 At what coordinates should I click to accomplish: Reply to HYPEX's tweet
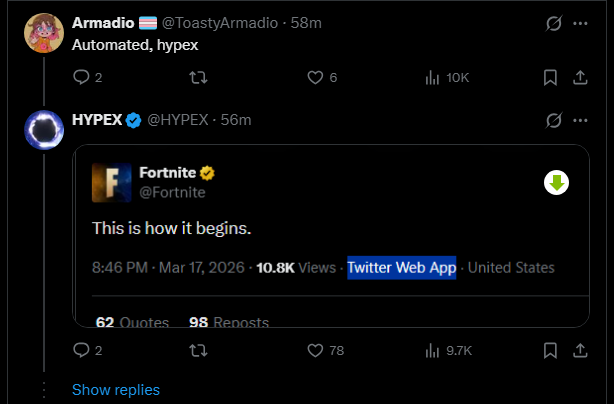click(82, 350)
